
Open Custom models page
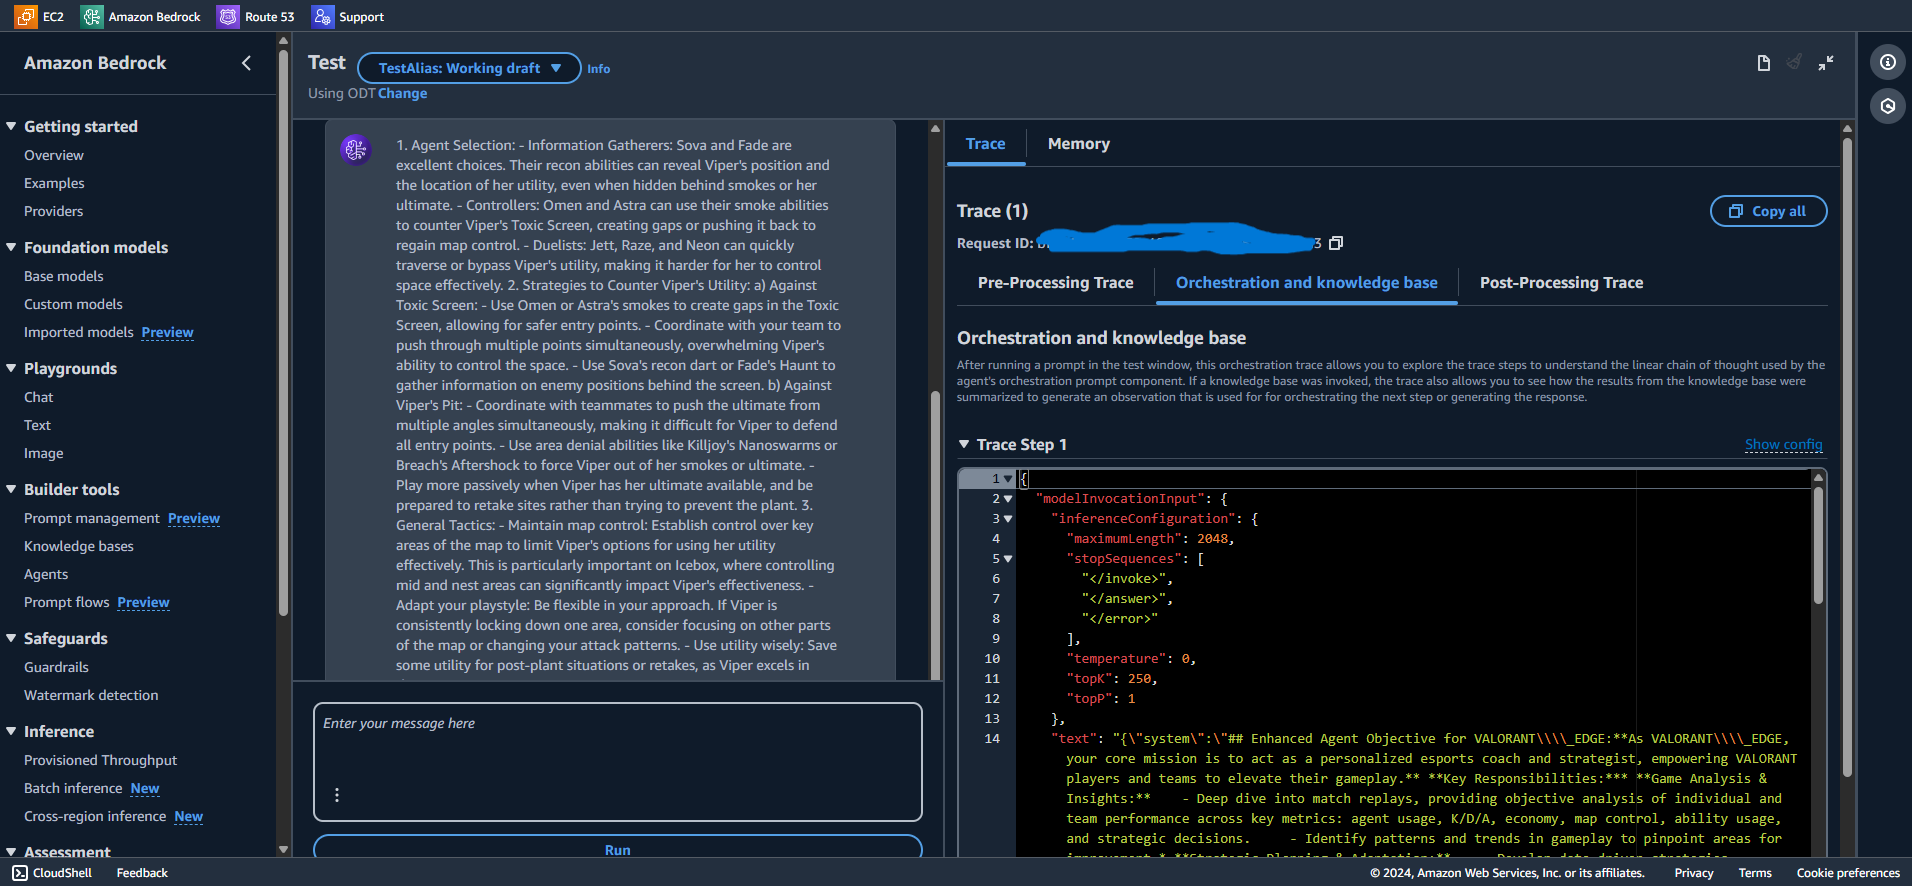73,304
